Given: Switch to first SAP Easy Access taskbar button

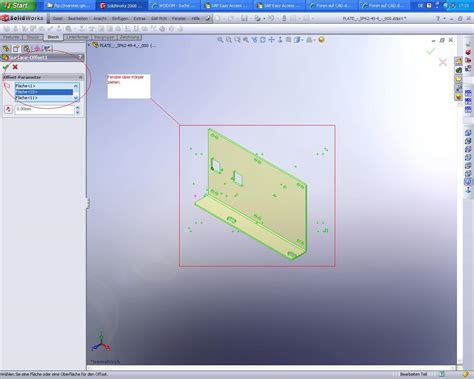Looking at the screenshot, I should (227, 6).
